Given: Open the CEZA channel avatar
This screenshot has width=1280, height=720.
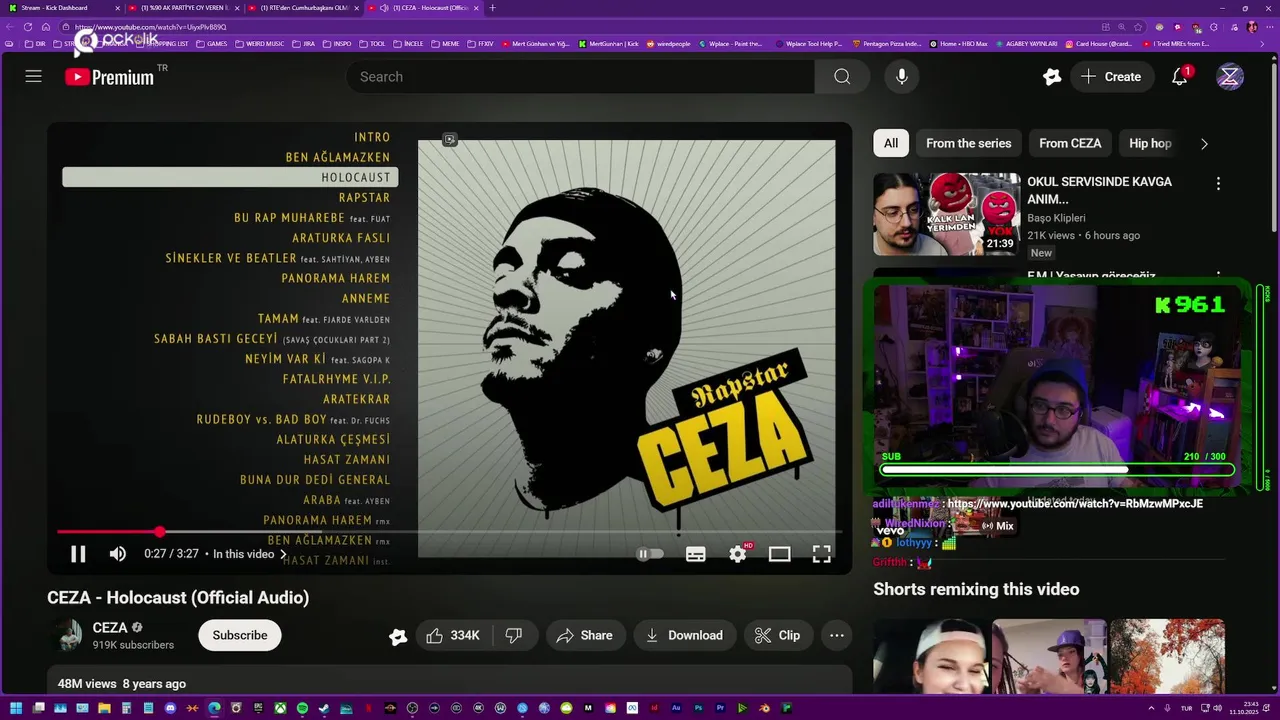Looking at the screenshot, I should pyautogui.click(x=67, y=635).
